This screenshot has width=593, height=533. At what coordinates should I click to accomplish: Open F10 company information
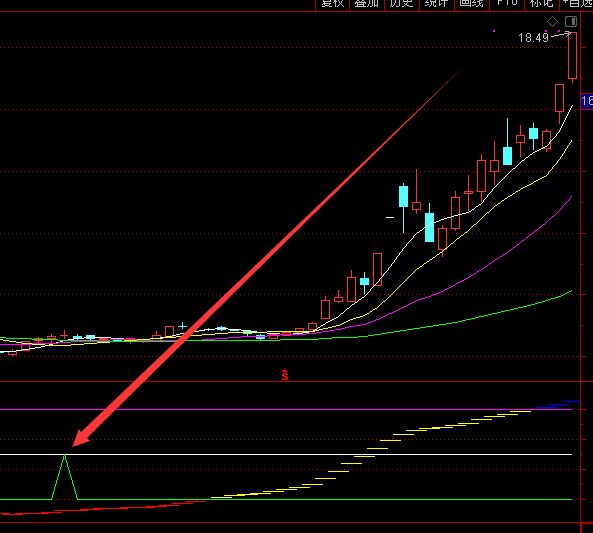click(507, 4)
